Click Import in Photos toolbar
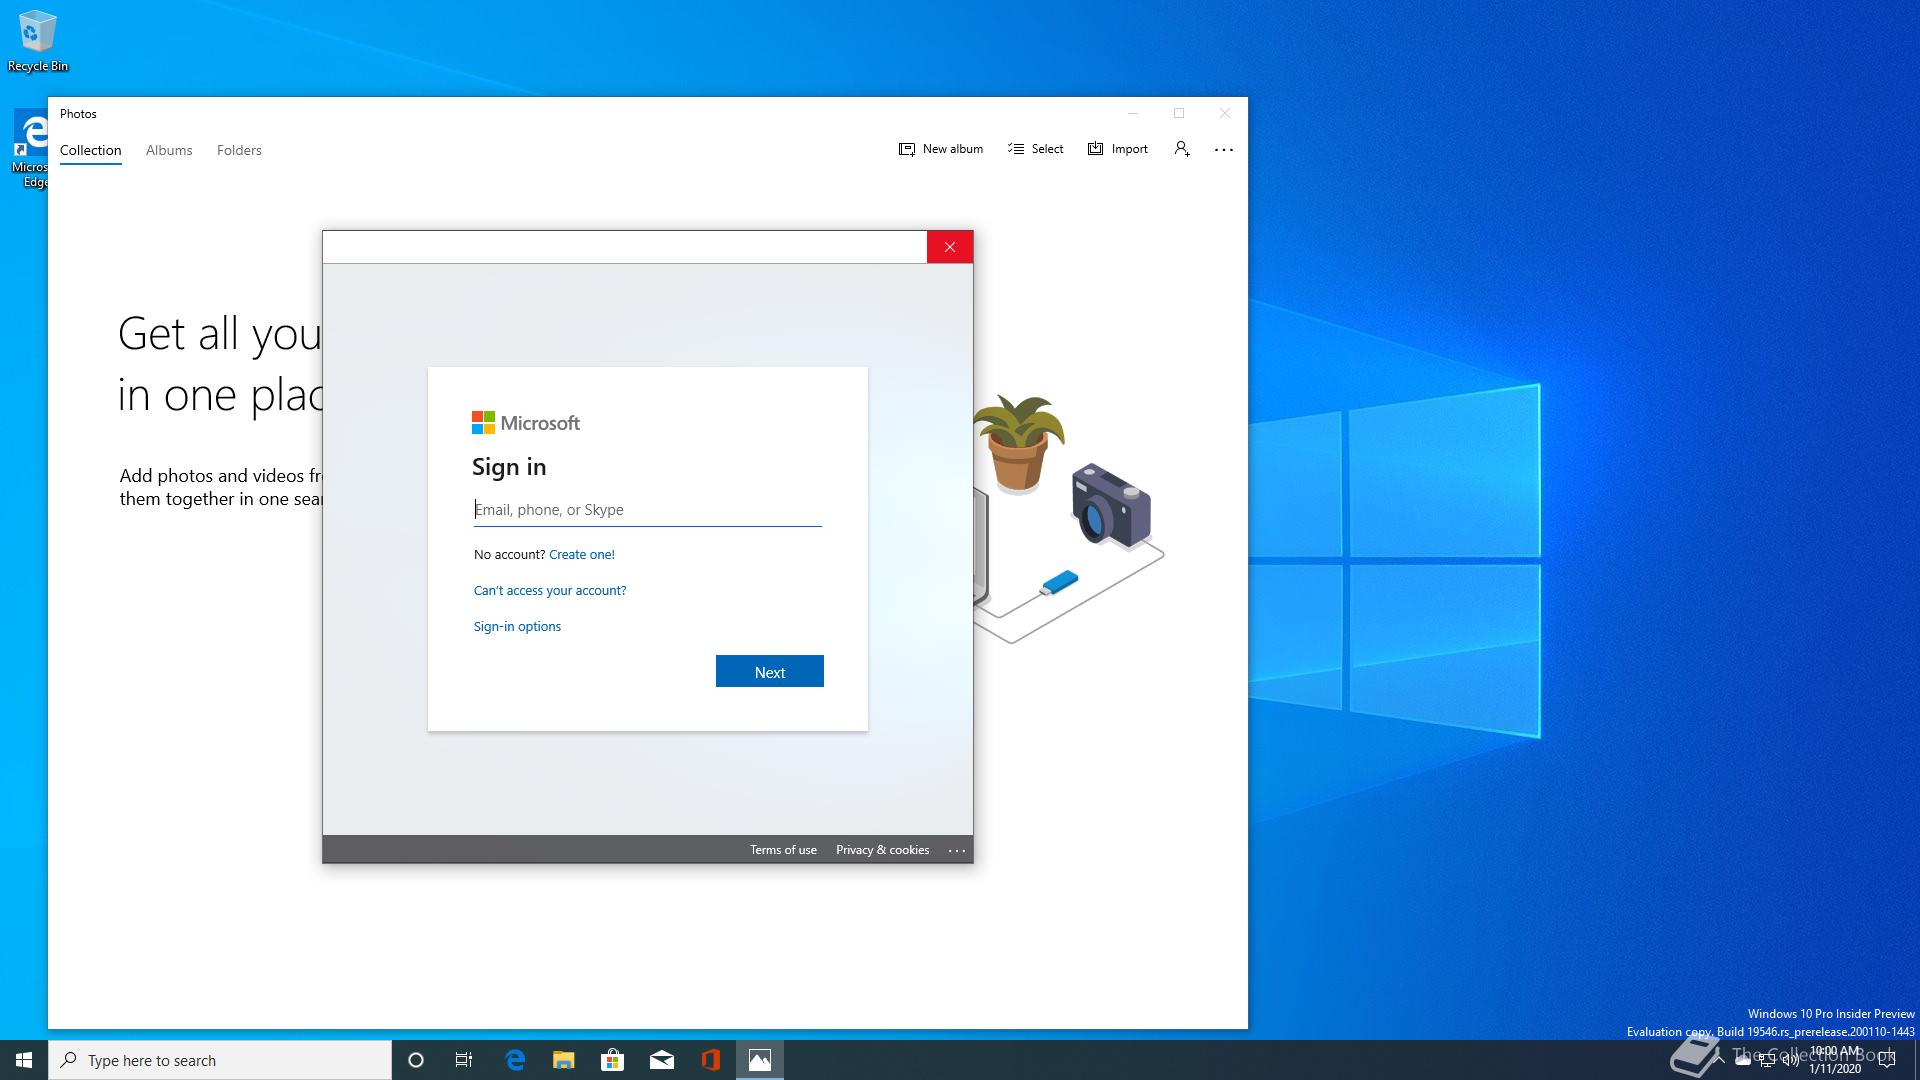The image size is (1920, 1080). click(1118, 149)
